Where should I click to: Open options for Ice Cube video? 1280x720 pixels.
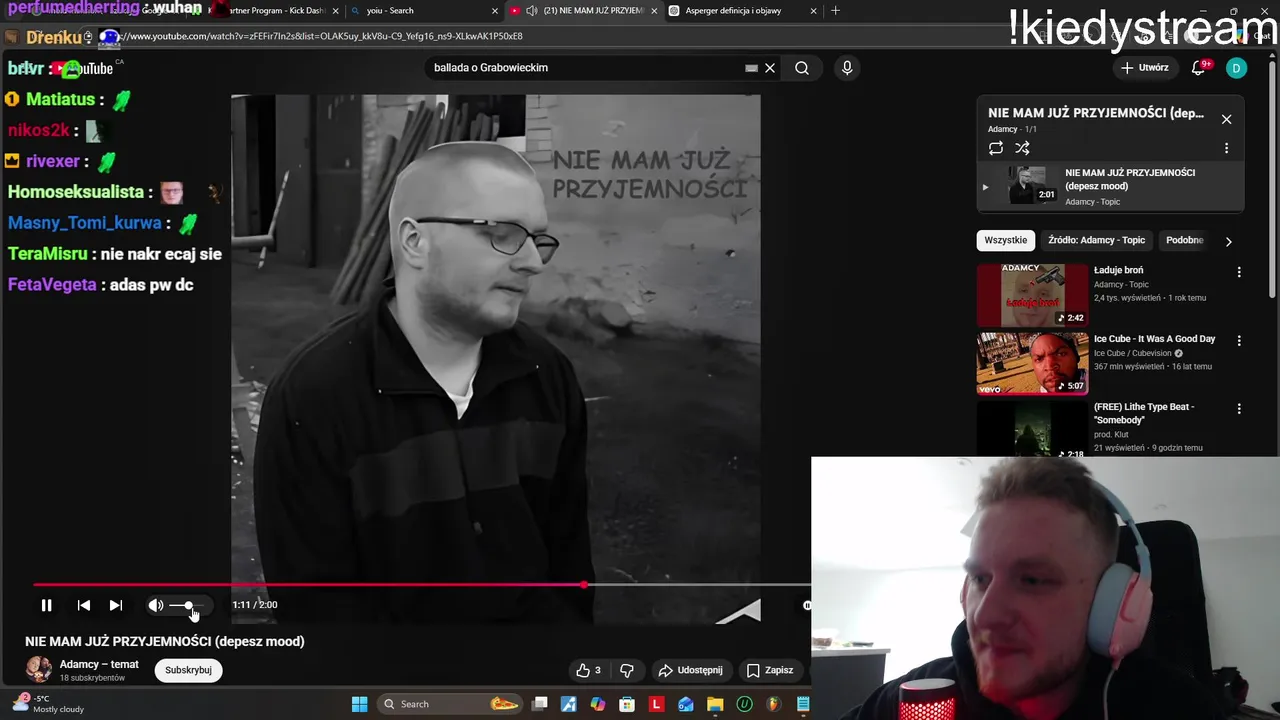click(1239, 341)
